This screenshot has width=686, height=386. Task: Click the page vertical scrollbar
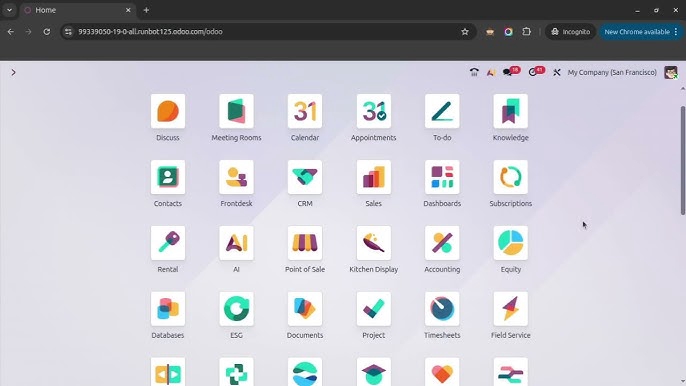[x=682, y=160]
